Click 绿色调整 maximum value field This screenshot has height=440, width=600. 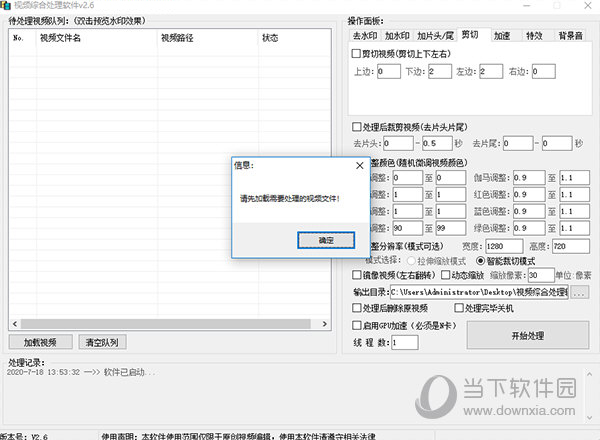coord(575,228)
